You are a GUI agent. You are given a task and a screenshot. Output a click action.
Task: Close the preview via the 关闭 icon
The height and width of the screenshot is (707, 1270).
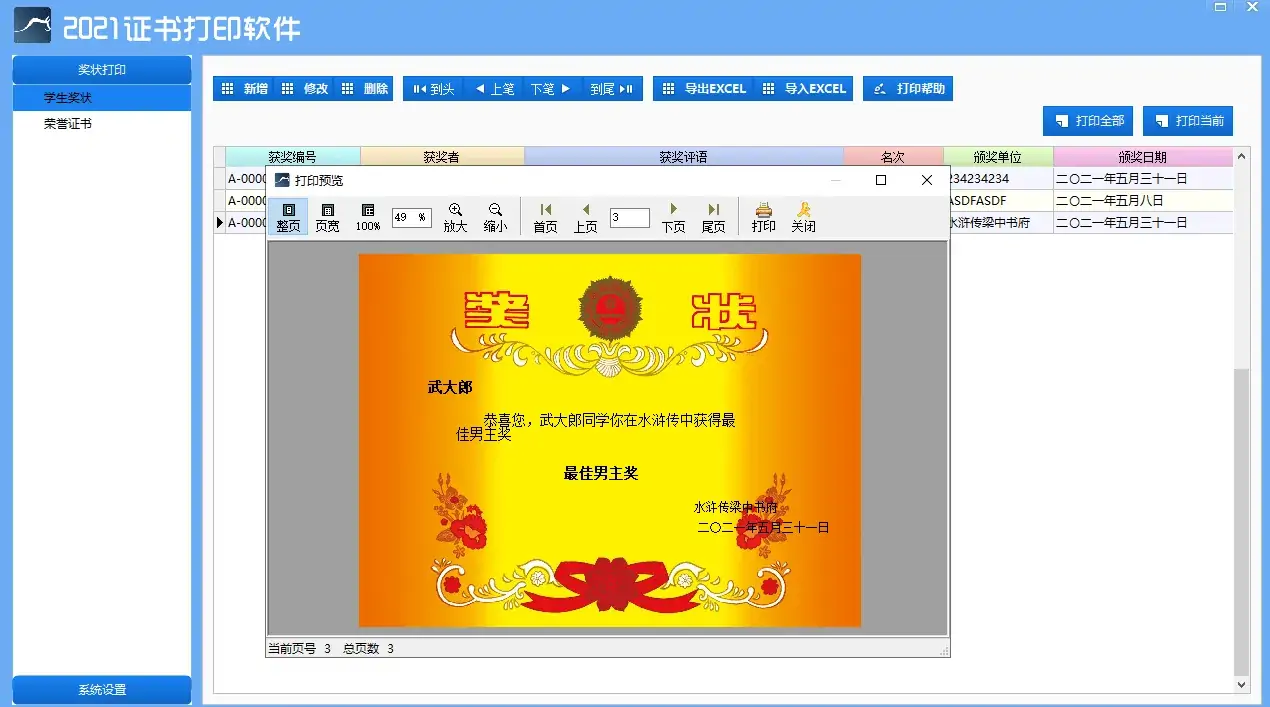[x=802, y=216]
